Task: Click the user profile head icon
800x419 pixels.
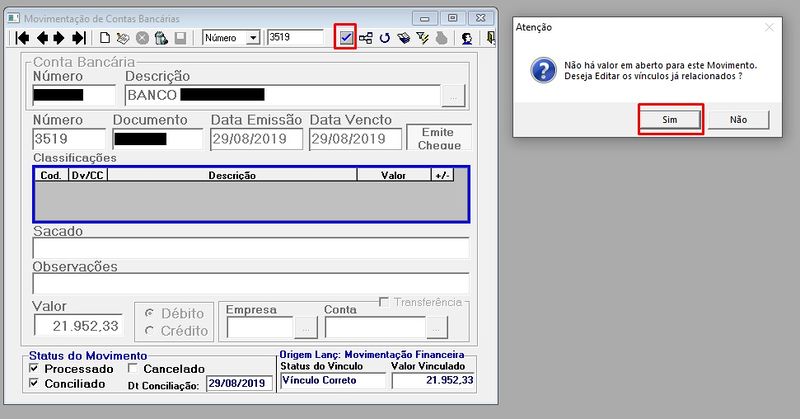Action: [466, 38]
